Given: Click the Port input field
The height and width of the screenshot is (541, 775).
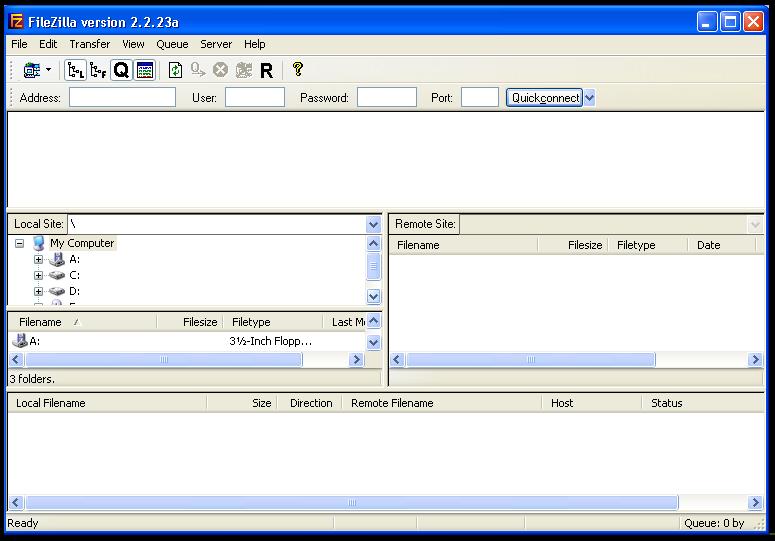Looking at the screenshot, I should point(479,97).
